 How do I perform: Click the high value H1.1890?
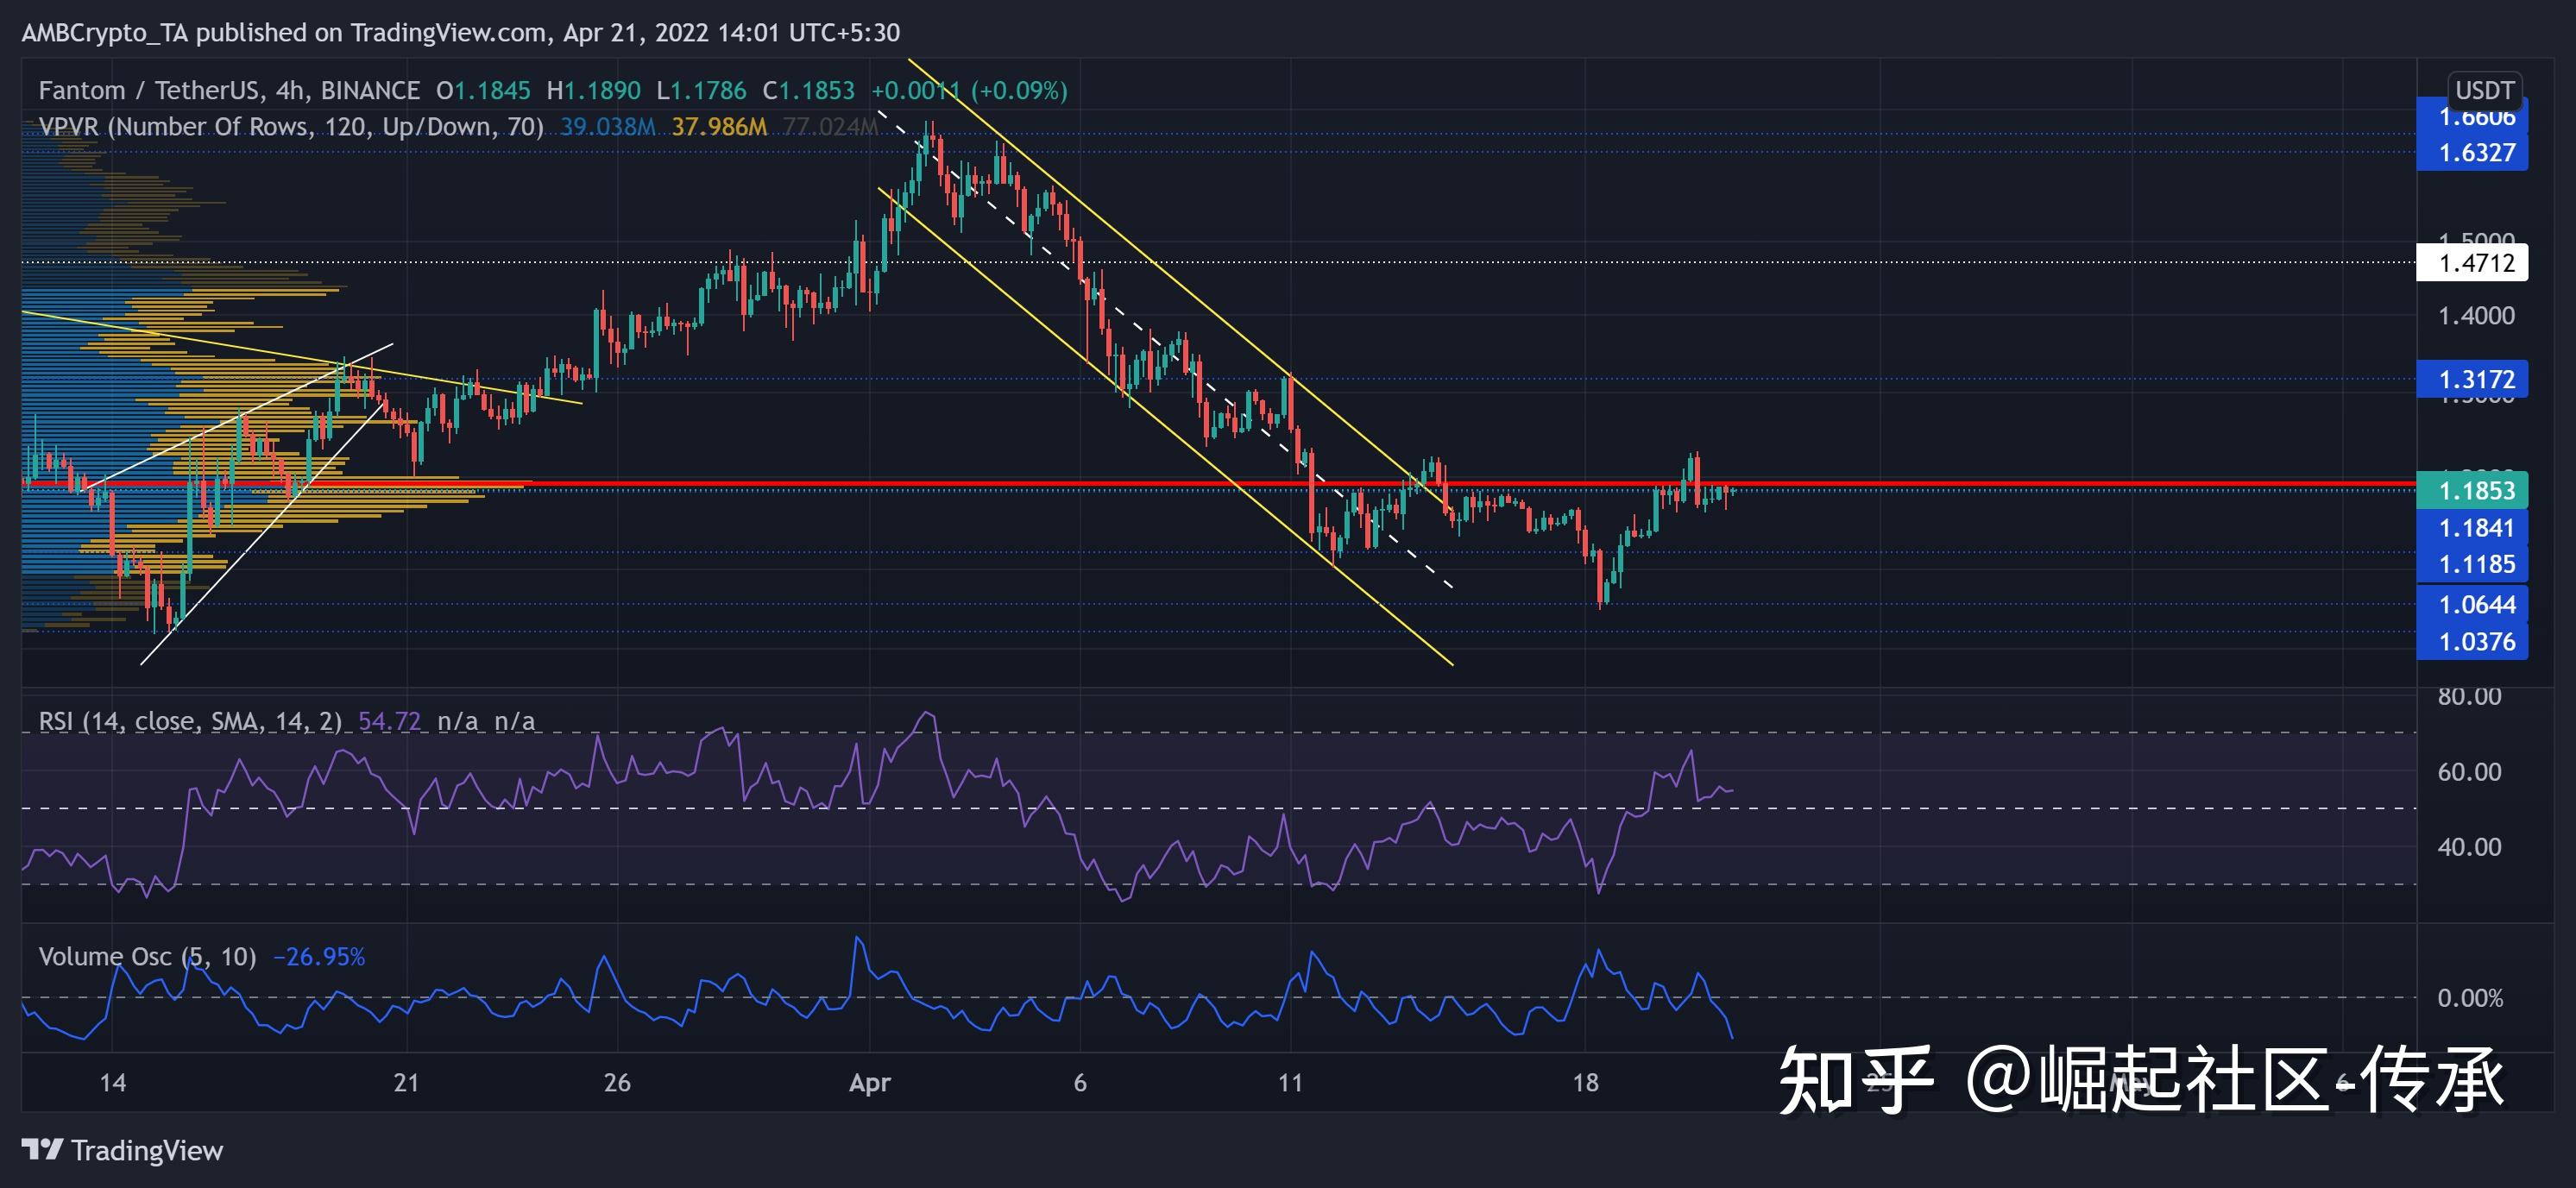[593, 91]
